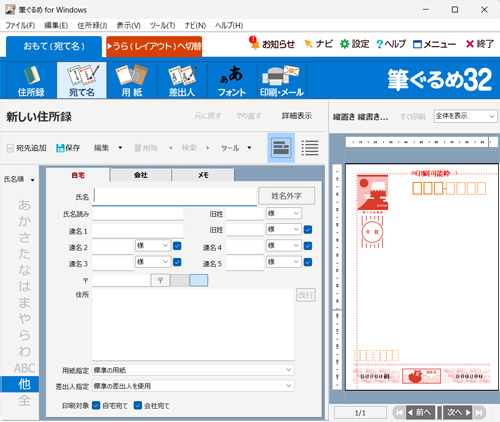Toggle 自宅宛て print target checkbox

[96, 405]
